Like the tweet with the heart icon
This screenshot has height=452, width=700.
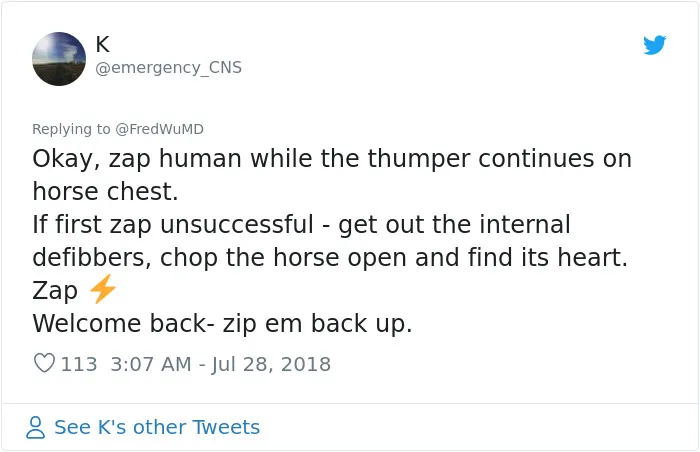[x=44, y=363]
